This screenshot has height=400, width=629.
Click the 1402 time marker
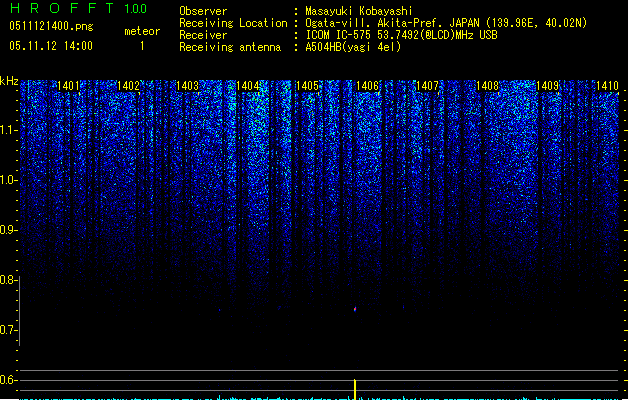point(128,86)
